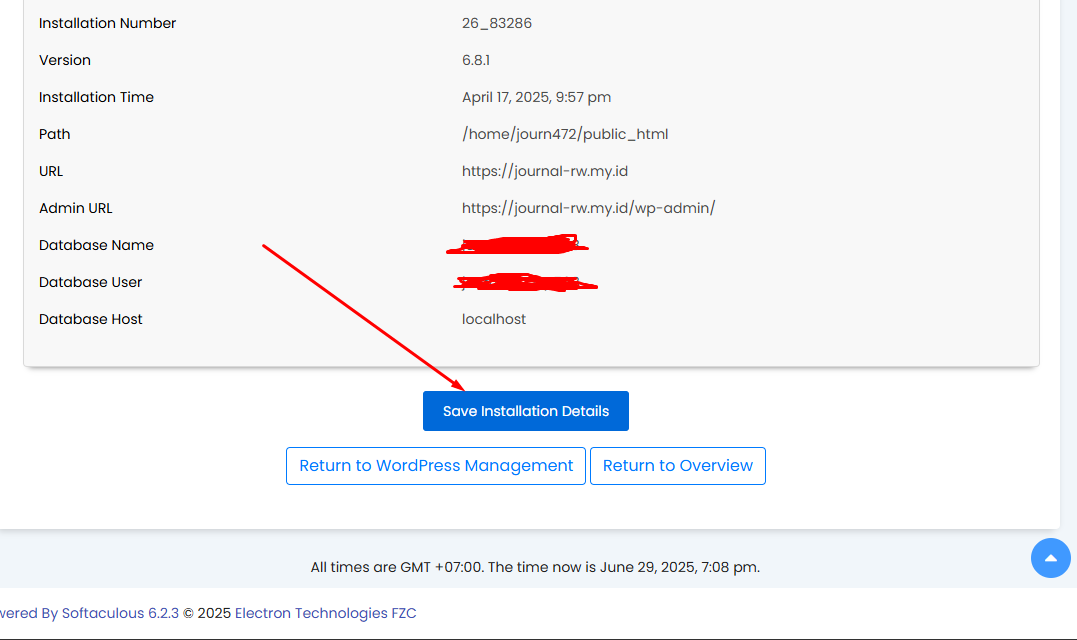Click the Database Host label

90,319
